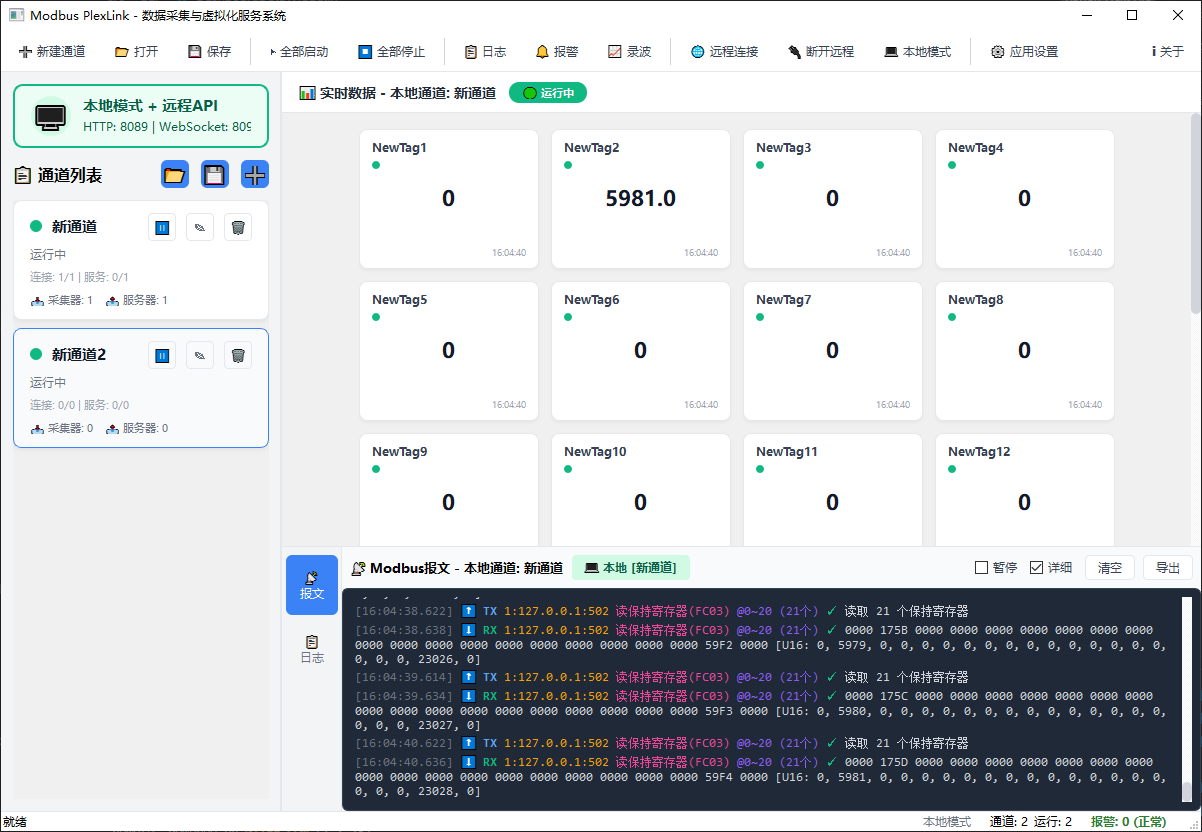
Task: Click the monitor icon in 本地模式 + 远程API card
Action: (x=50, y=116)
